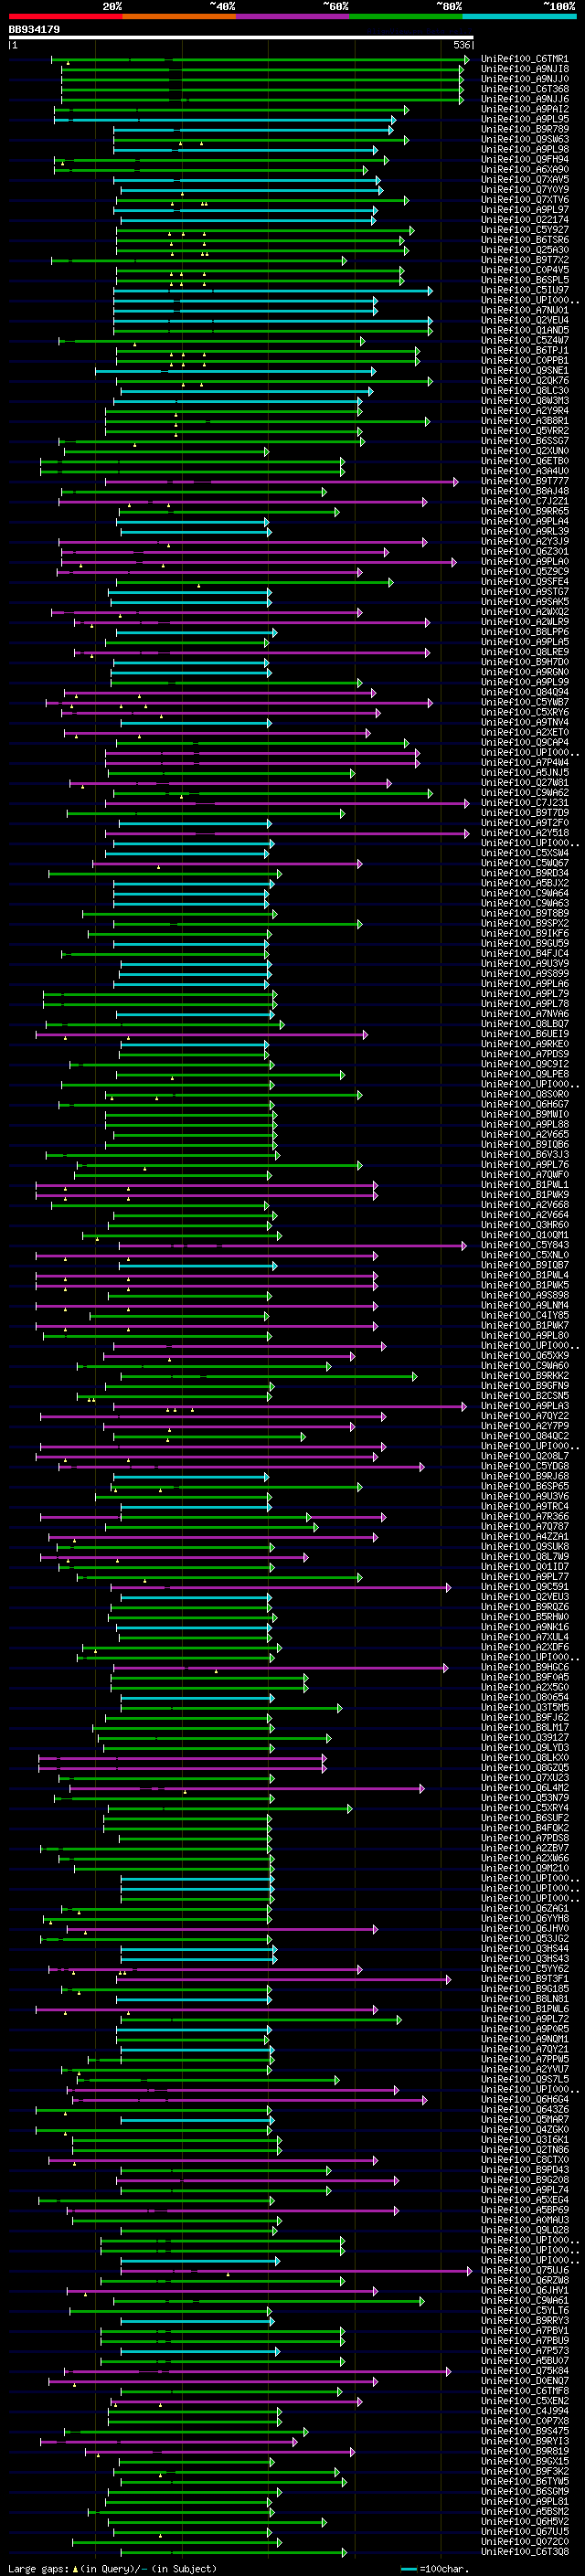Click the query end position 536

click(462, 45)
